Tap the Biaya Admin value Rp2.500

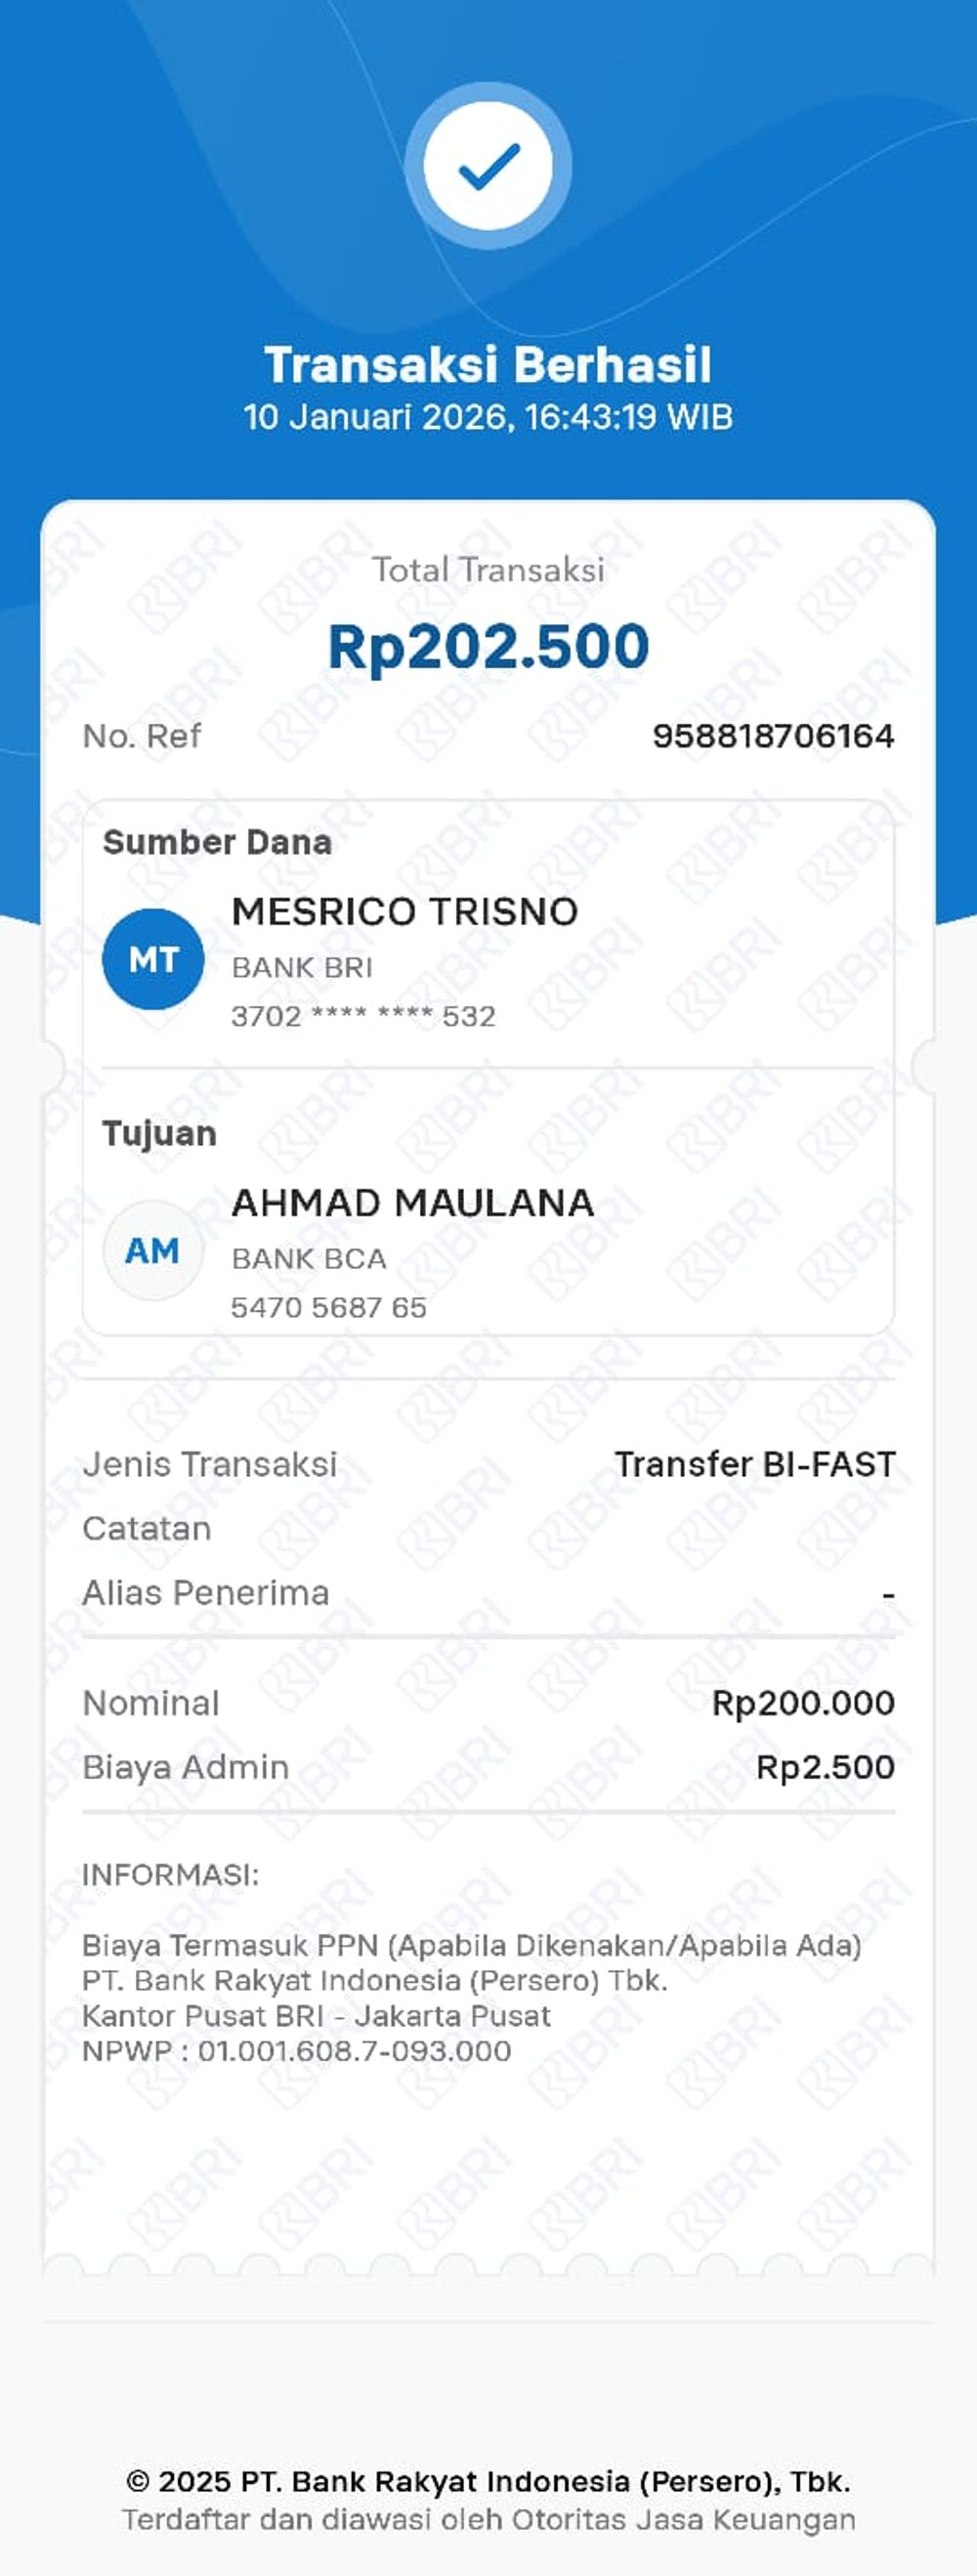click(825, 1767)
